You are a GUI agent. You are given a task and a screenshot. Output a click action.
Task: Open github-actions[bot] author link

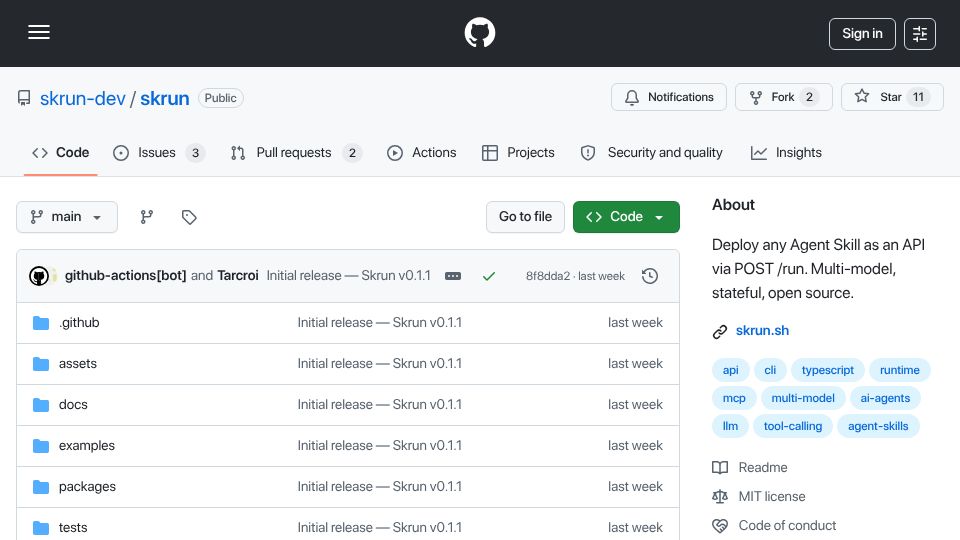point(126,276)
